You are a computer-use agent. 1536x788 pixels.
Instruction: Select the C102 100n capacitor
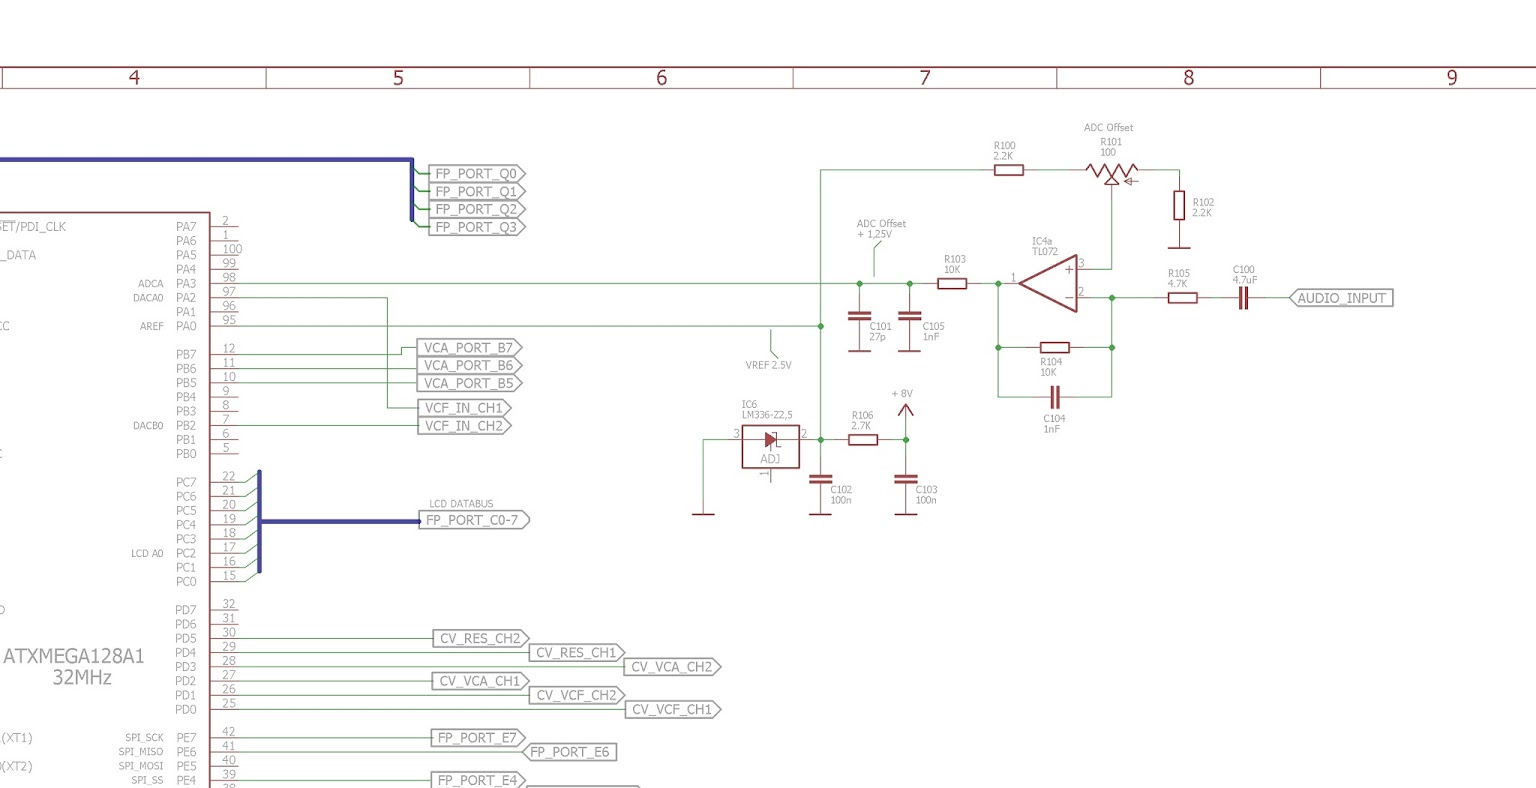pos(820,480)
